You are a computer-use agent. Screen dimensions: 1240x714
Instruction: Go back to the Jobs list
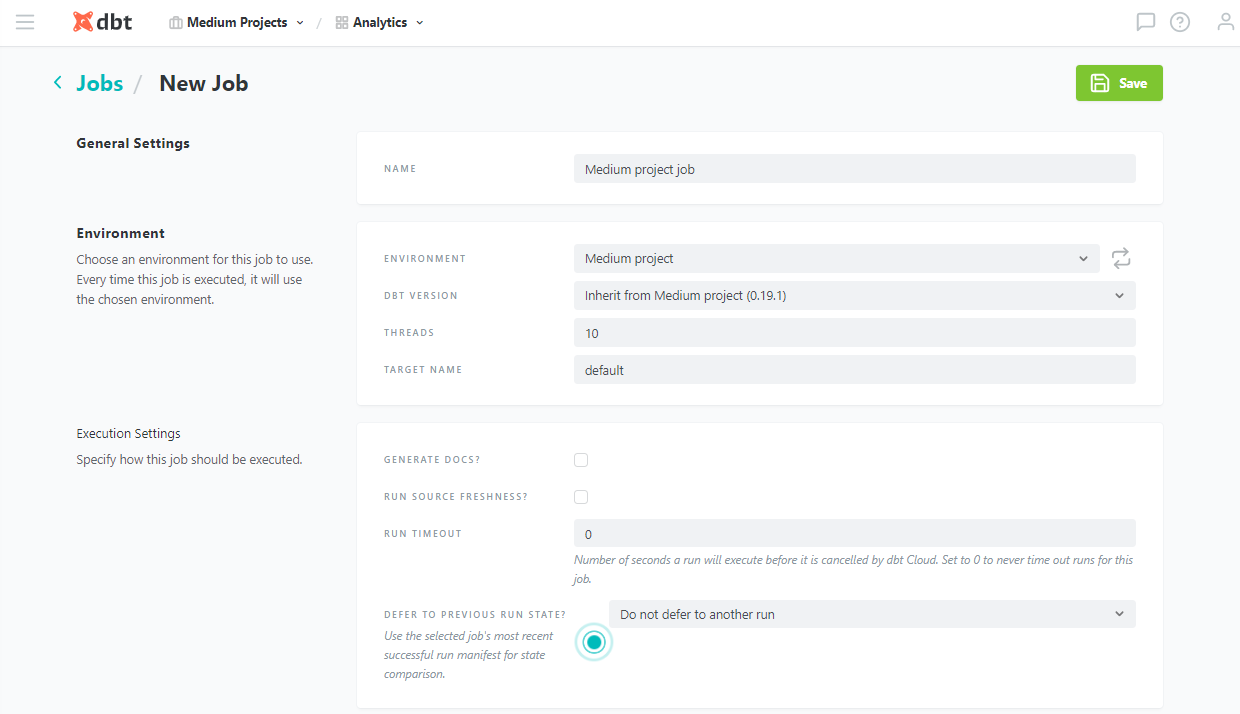point(100,83)
